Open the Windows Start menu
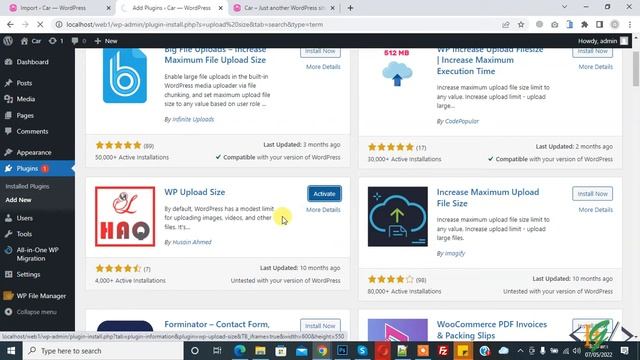The width and height of the screenshot is (640, 360). point(11,351)
